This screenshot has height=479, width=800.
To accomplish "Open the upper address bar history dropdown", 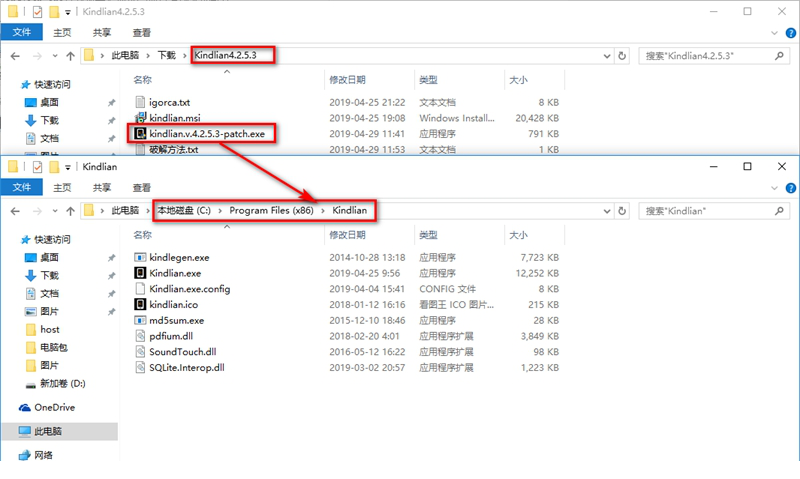I will (x=607, y=56).
